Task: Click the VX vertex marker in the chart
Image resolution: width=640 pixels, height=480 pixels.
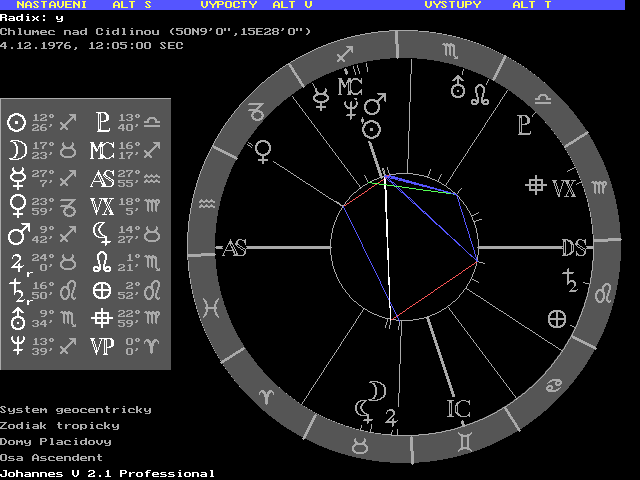Action: point(554,187)
